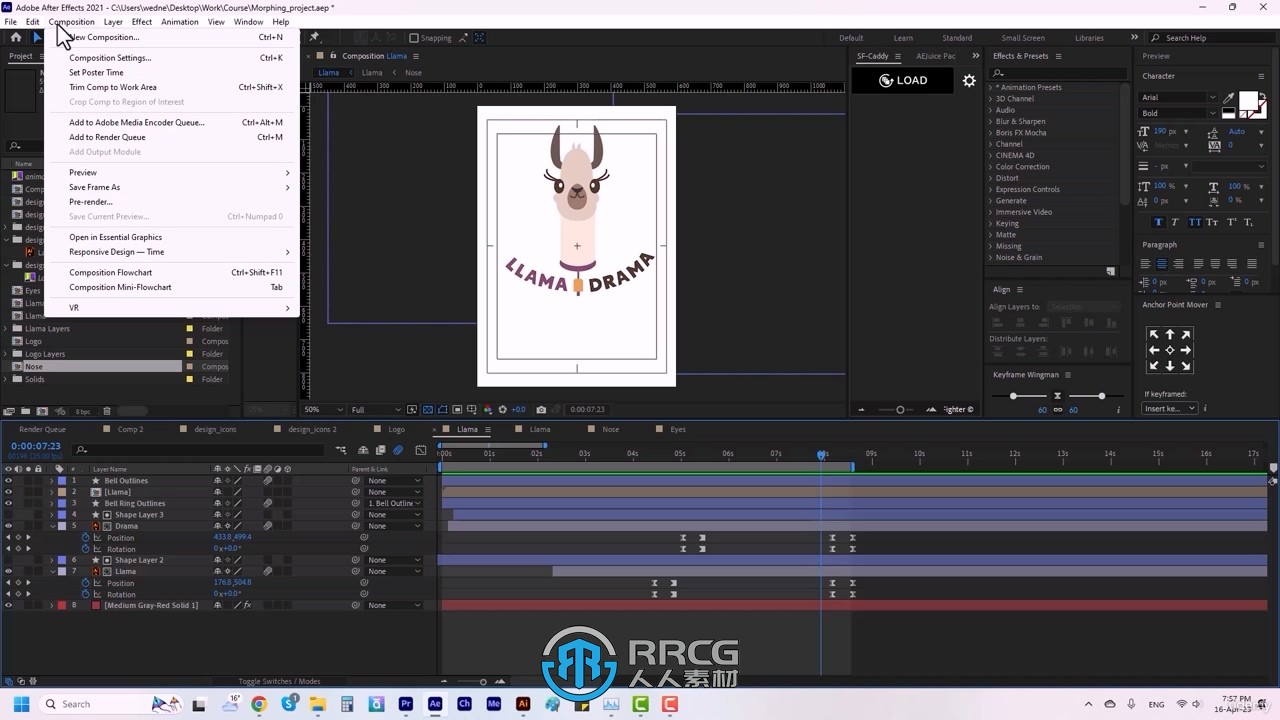This screenshot has height=720, width=1280.
Task: Hide the Bell Outlines layer
Action: coord(9,481)
